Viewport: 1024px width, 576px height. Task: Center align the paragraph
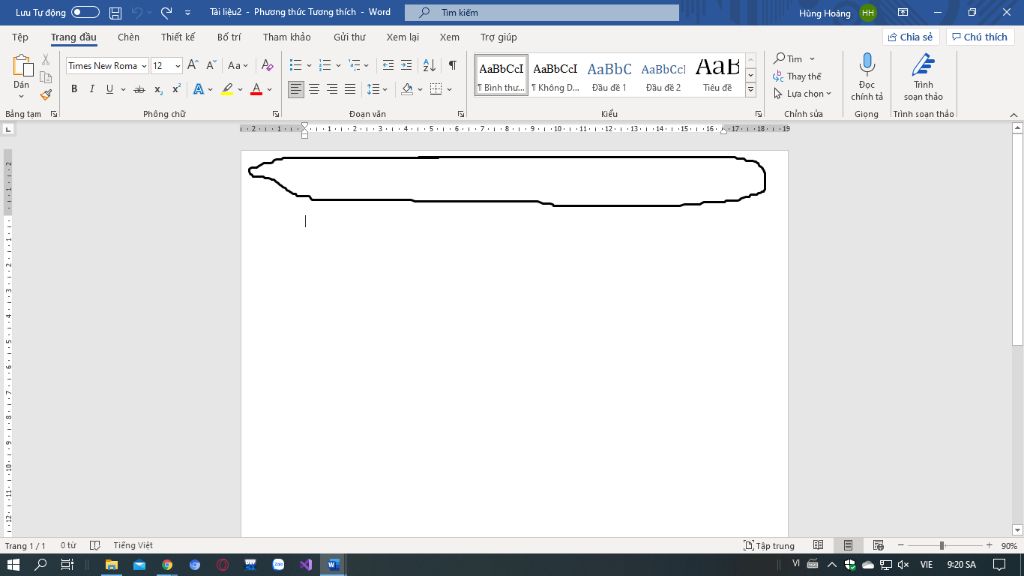tap(314, 89)
